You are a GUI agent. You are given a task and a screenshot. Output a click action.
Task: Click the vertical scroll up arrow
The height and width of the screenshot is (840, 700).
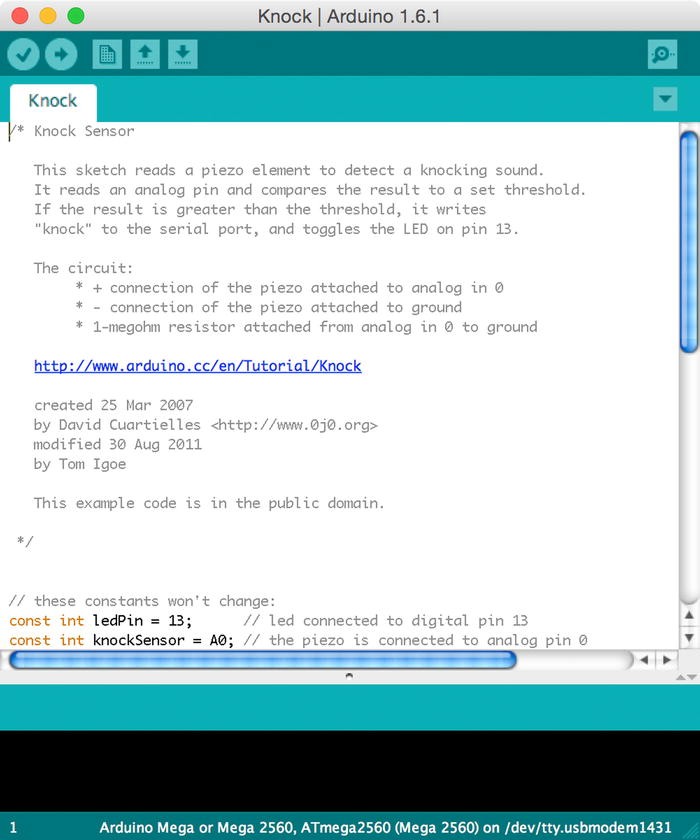coord(689,616)
